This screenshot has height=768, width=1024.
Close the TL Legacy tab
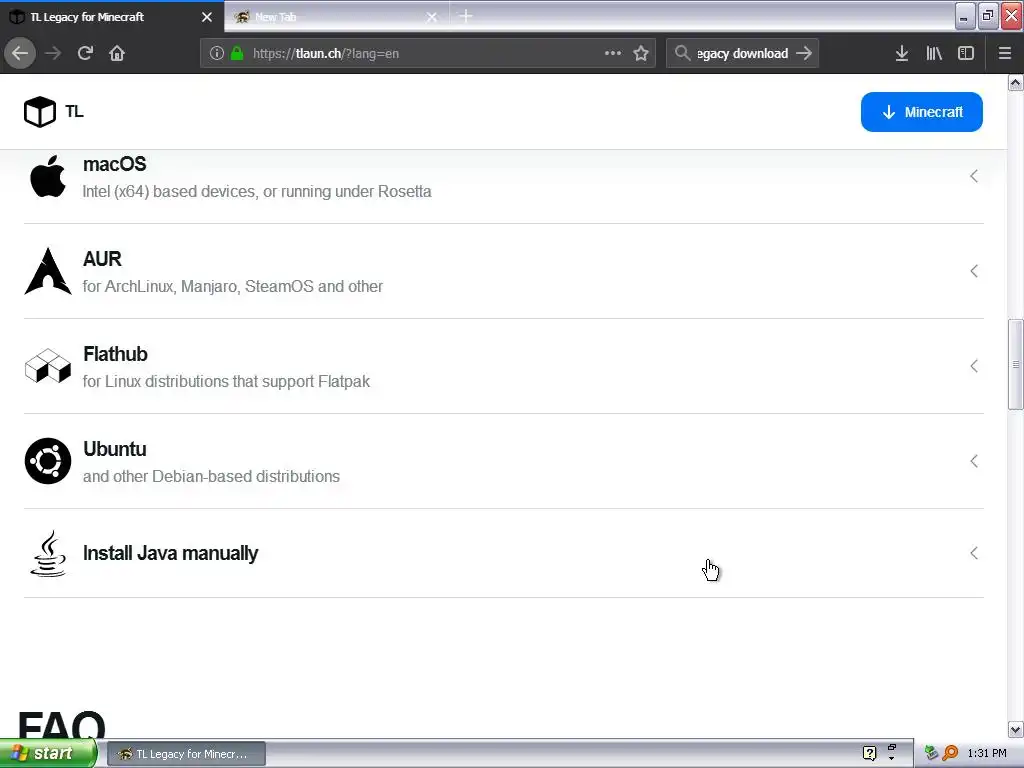pyautogui.click(x=207, y=17)
